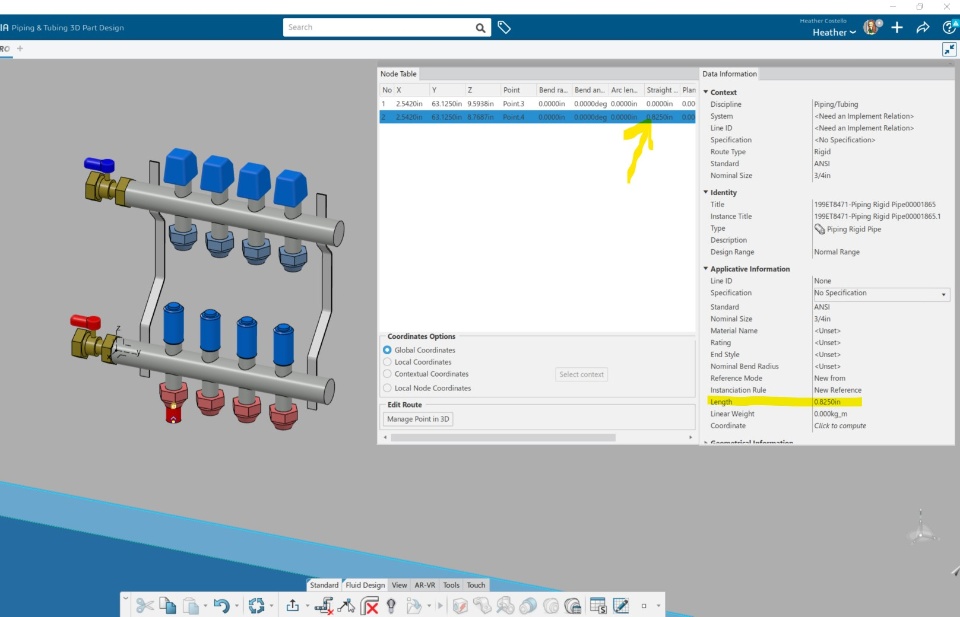Open the Undo history dropdown arrow

coord(236,606)
